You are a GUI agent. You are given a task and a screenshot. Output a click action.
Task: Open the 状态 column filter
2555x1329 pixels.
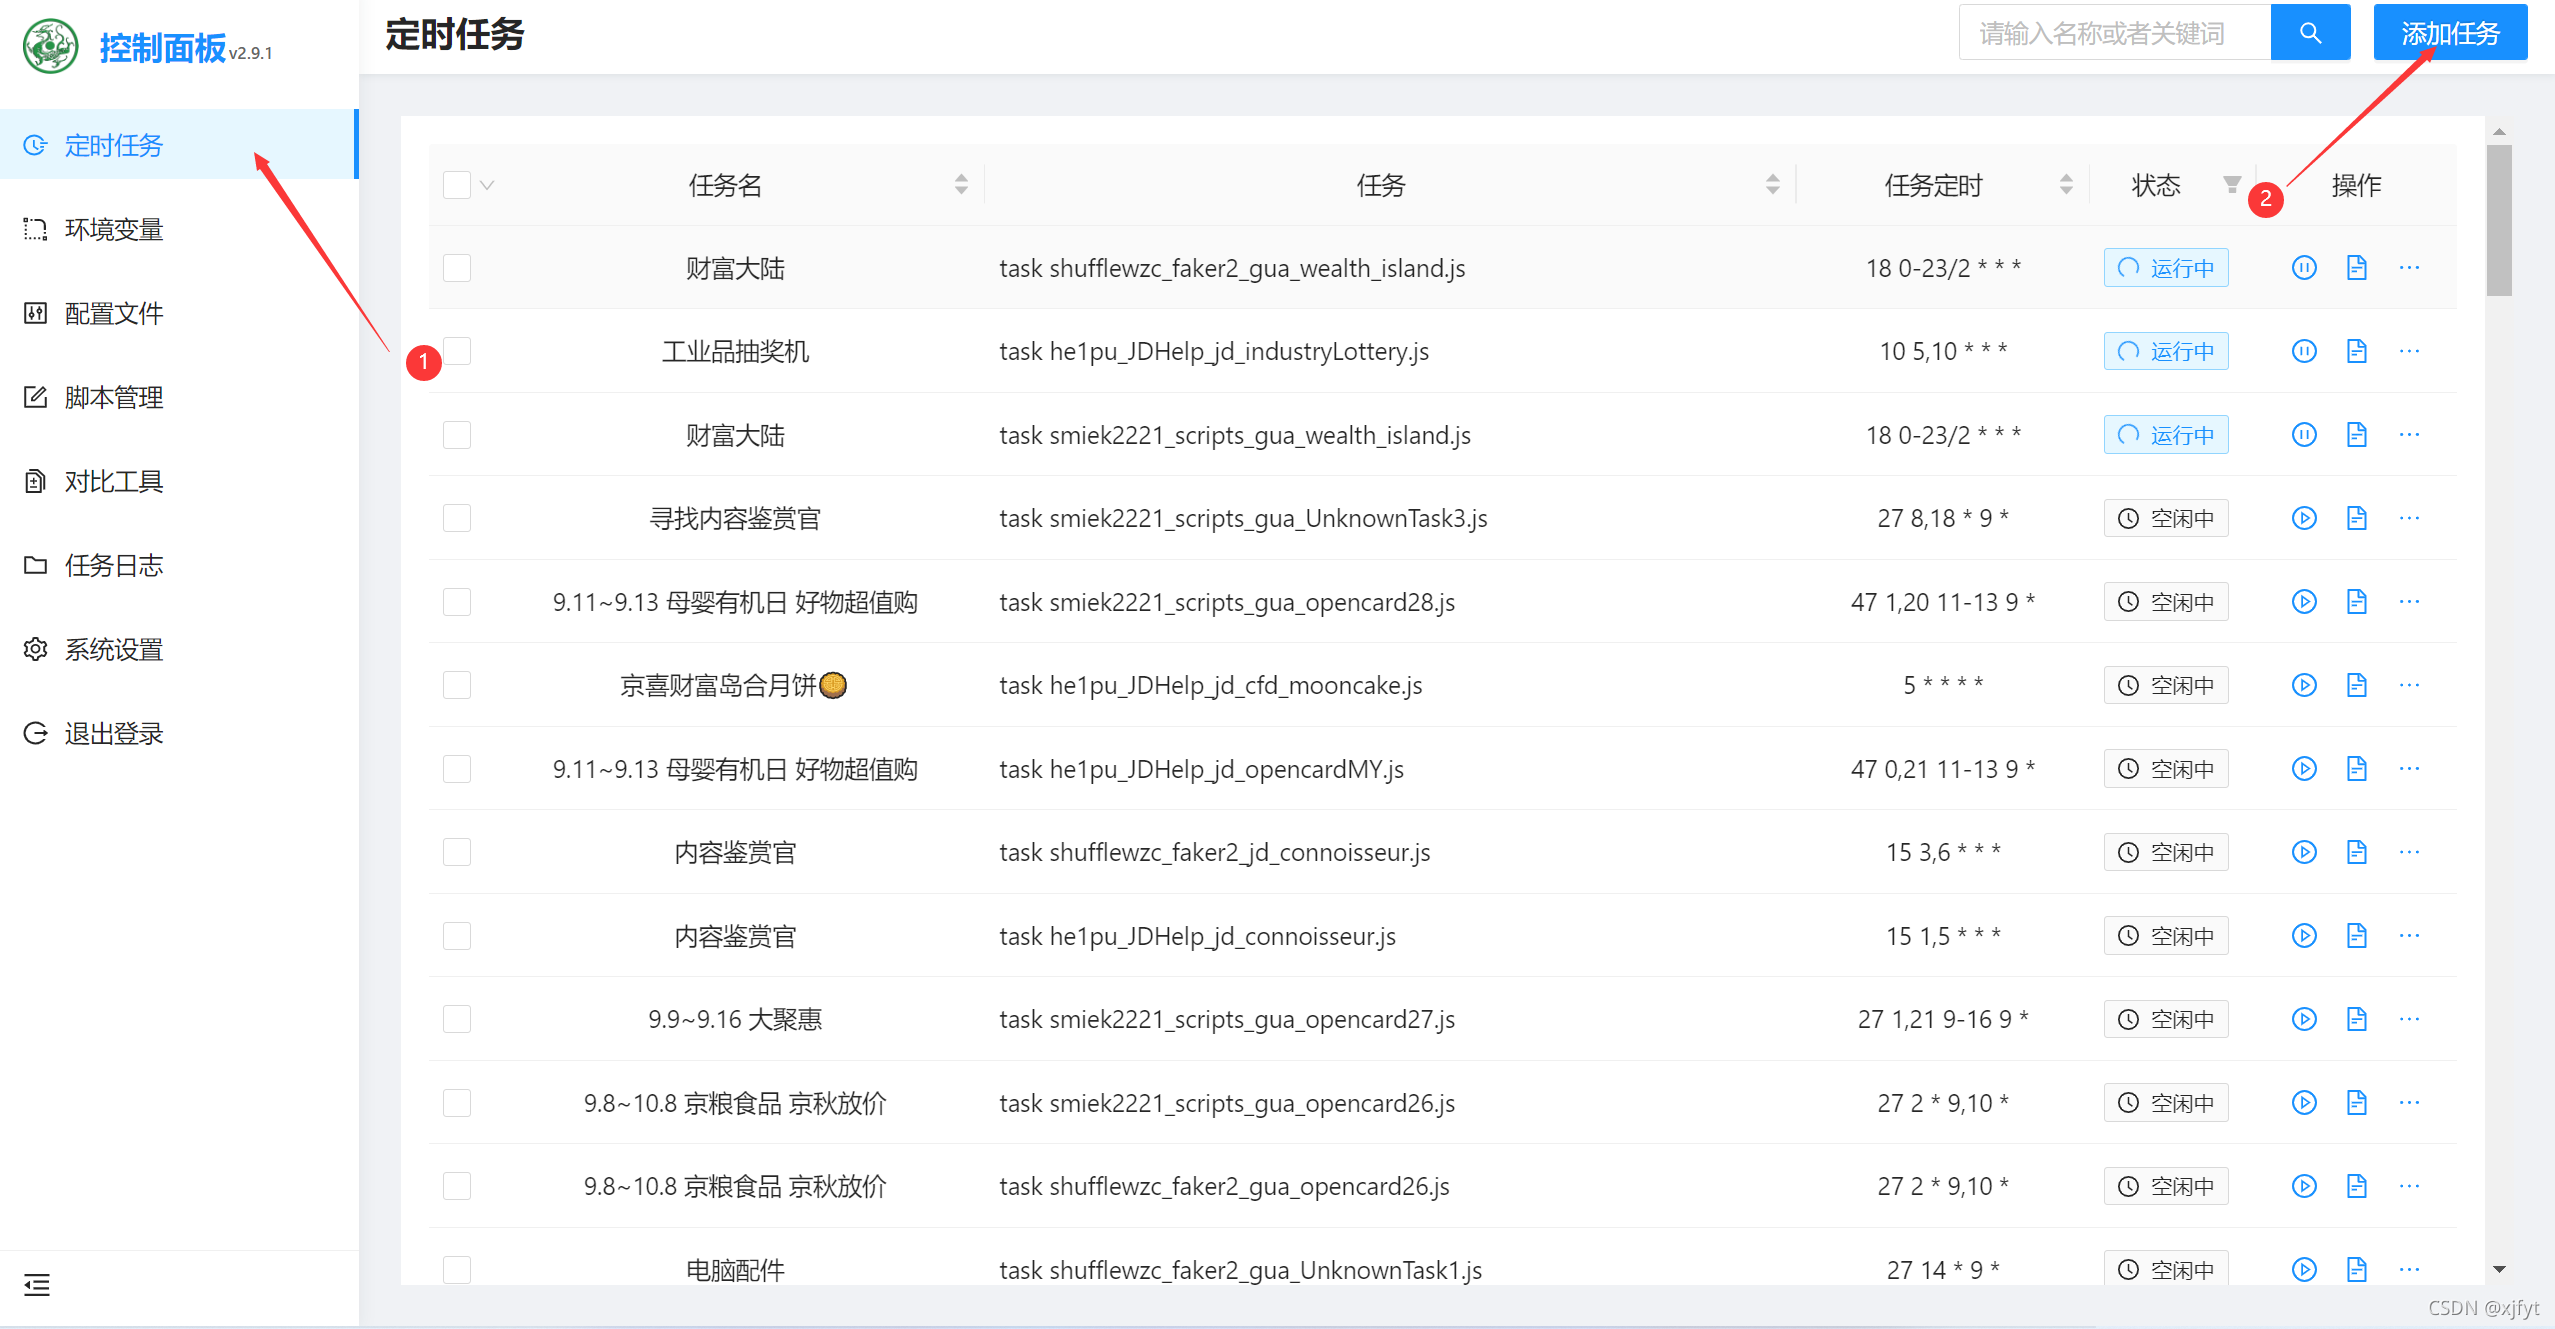(x=2231, y=184)
